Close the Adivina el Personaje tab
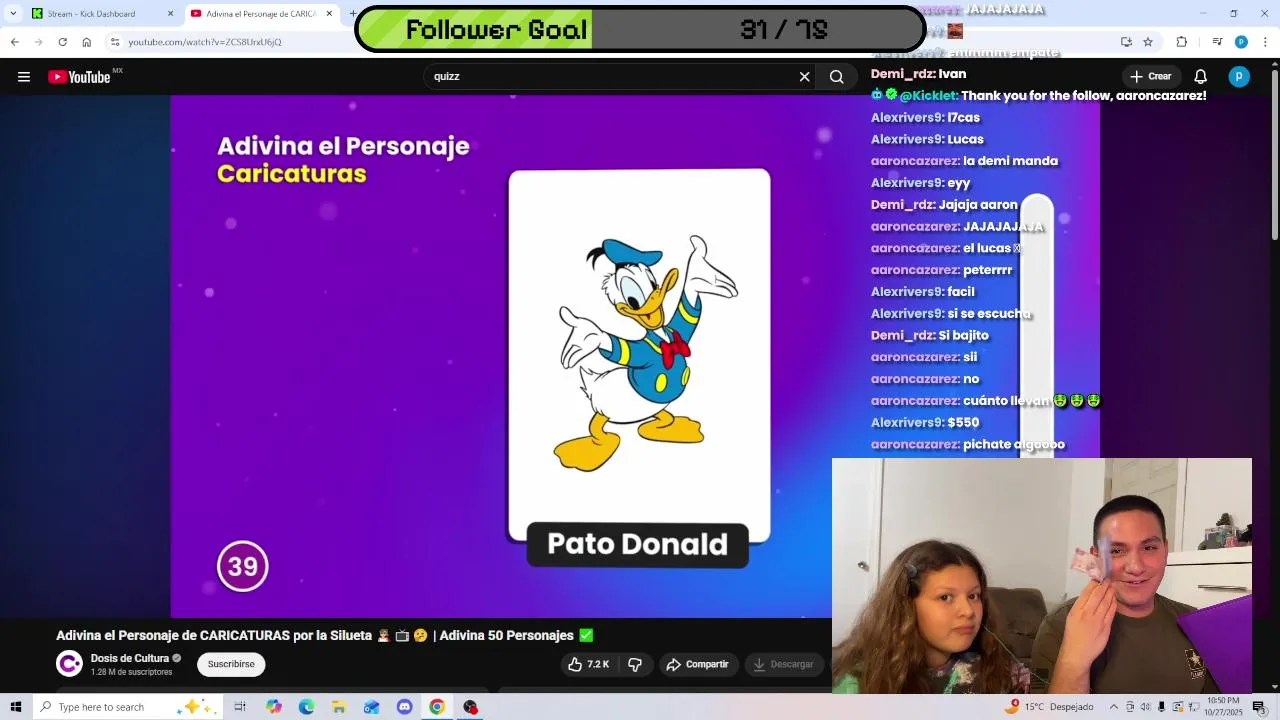Image resolution: width=1280 pixels, height=720 pixels. coord(329,14)
